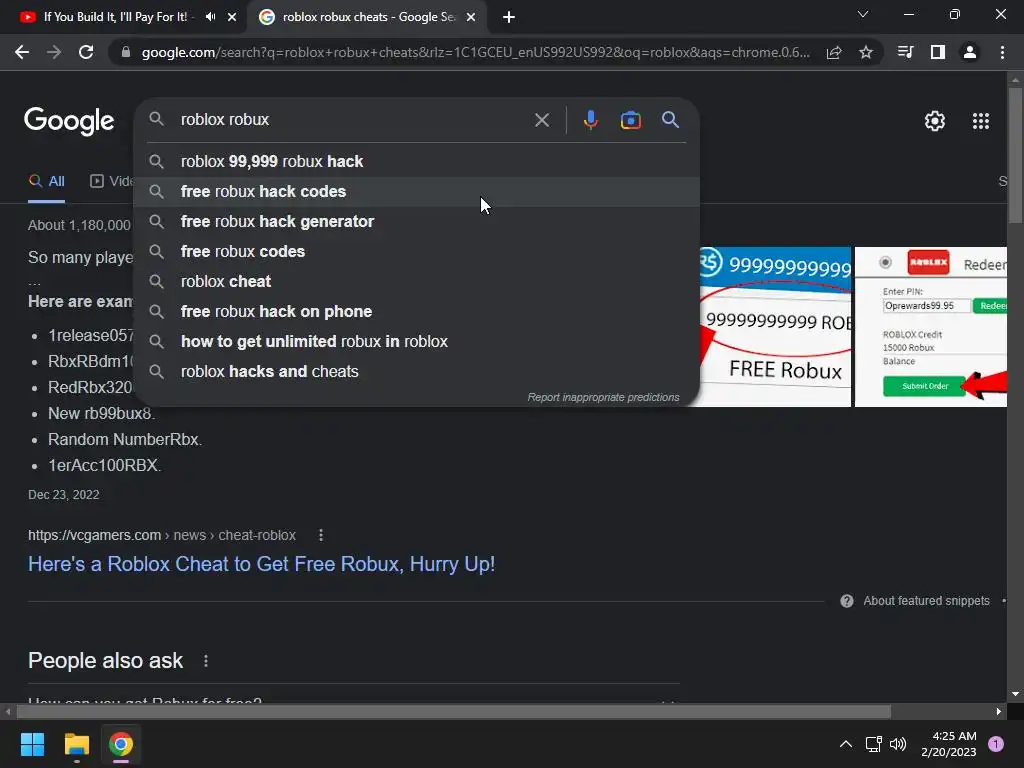The width and height of the screenshot is (1024, 768).
Task: Open the volume tray icon
Action: pyautogui.click(x=898, y=744)
